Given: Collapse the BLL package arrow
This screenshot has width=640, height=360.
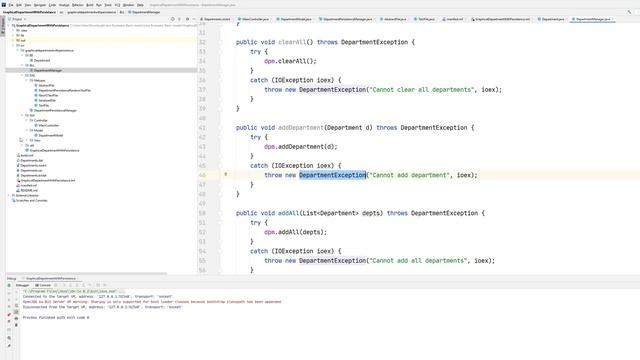Looking at the screenshot, I should (x=22, y=65).
